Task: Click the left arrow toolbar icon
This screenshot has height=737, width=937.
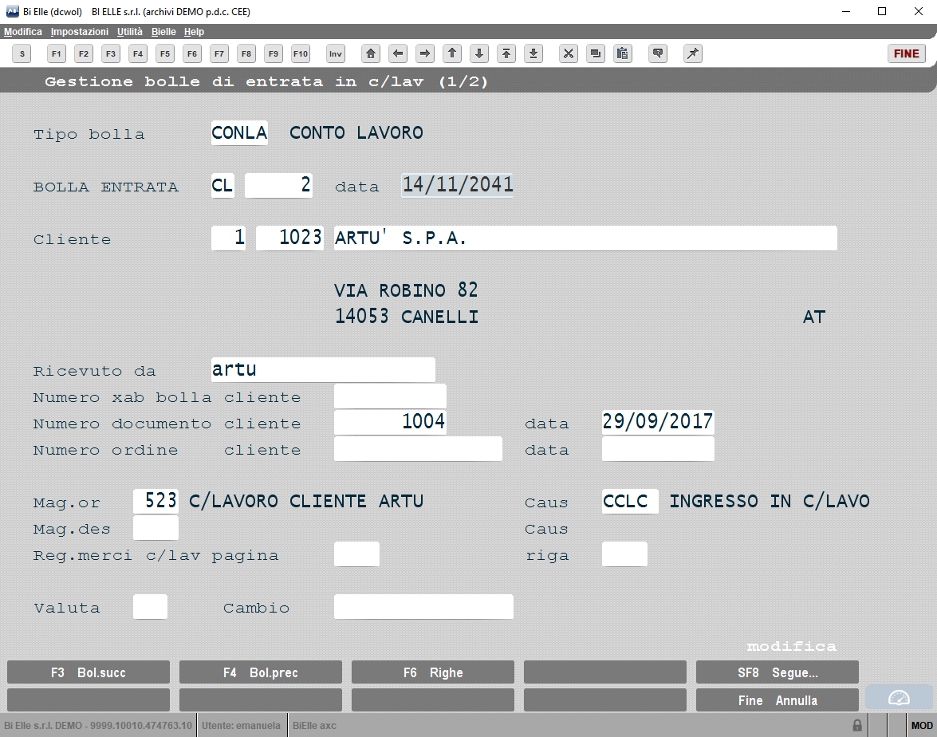Action: click(398, 54)
